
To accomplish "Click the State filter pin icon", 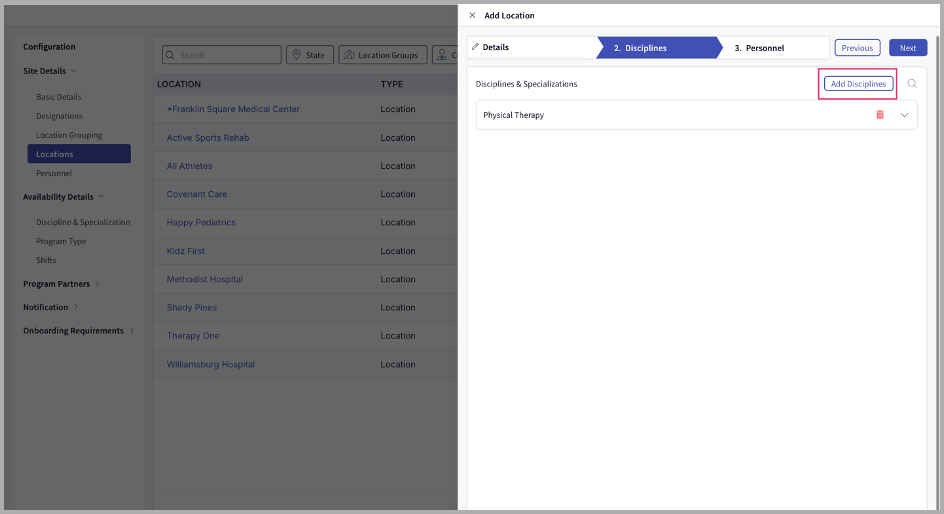I will click(x=297, y=55).
